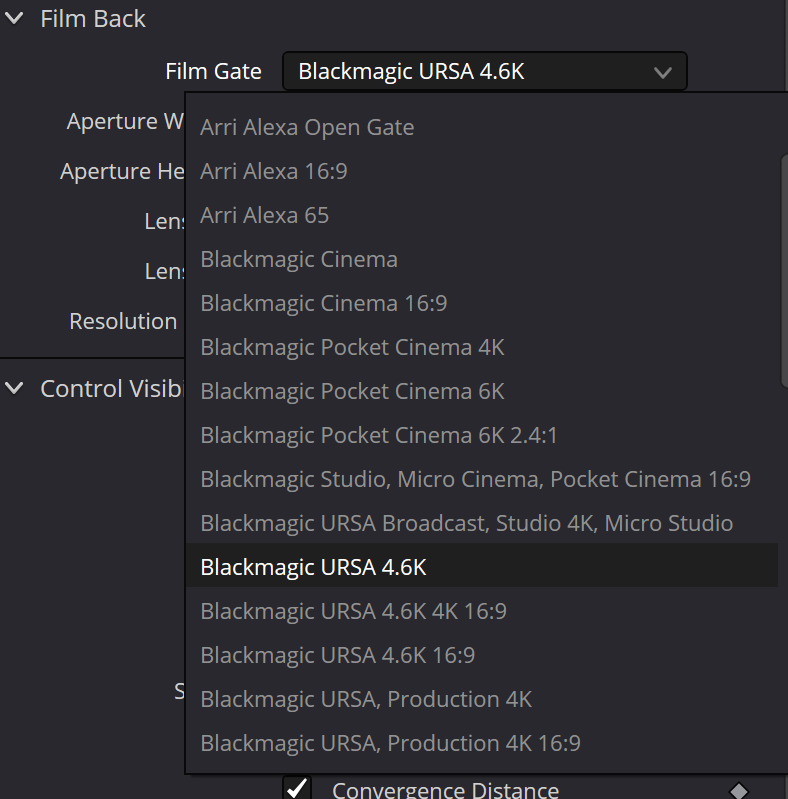The height and width of the screenshot is (799, 788).
Task: Click the Resolution label
Action: click(123, 322)
